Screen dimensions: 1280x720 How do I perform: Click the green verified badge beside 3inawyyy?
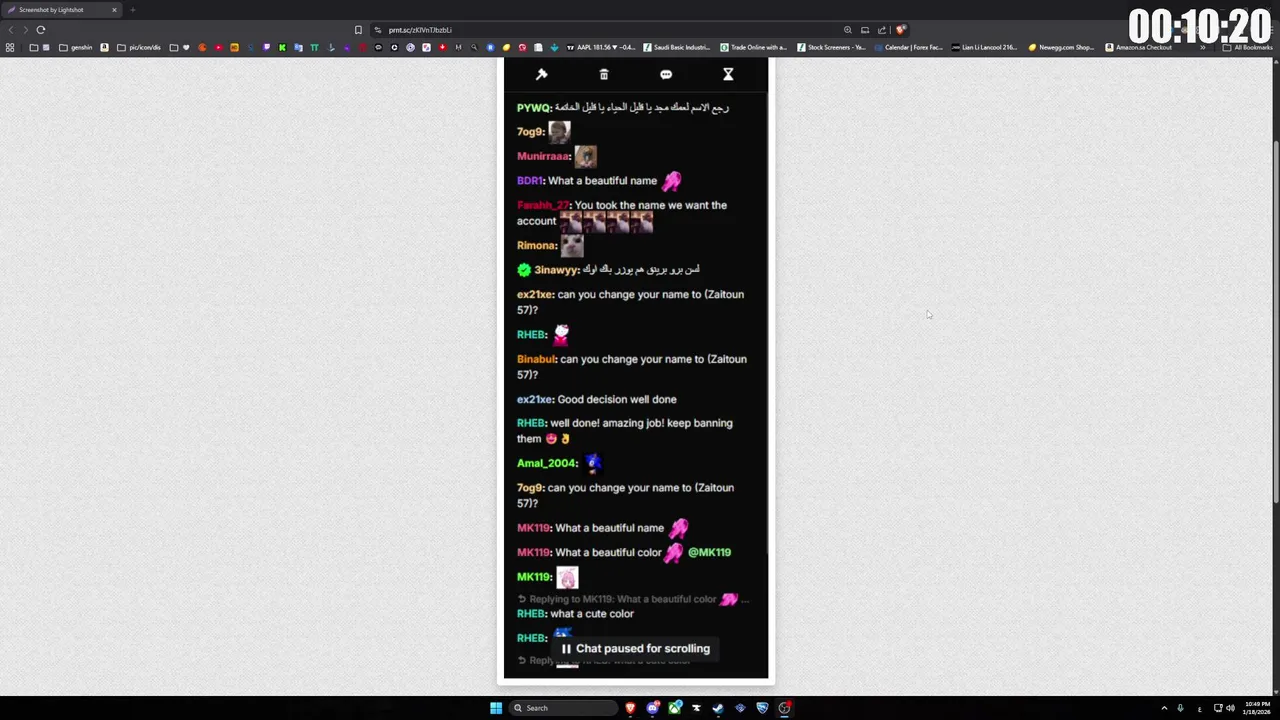click(524, 270)
